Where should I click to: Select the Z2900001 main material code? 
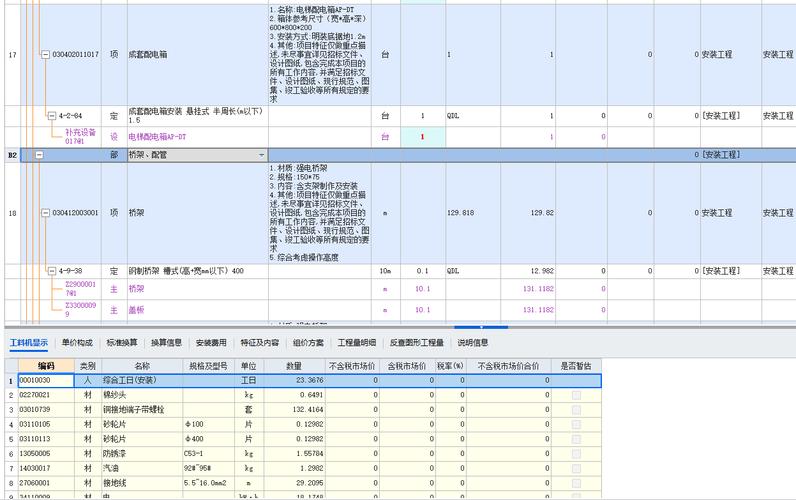pyautogui.click(x=80, y=289)
